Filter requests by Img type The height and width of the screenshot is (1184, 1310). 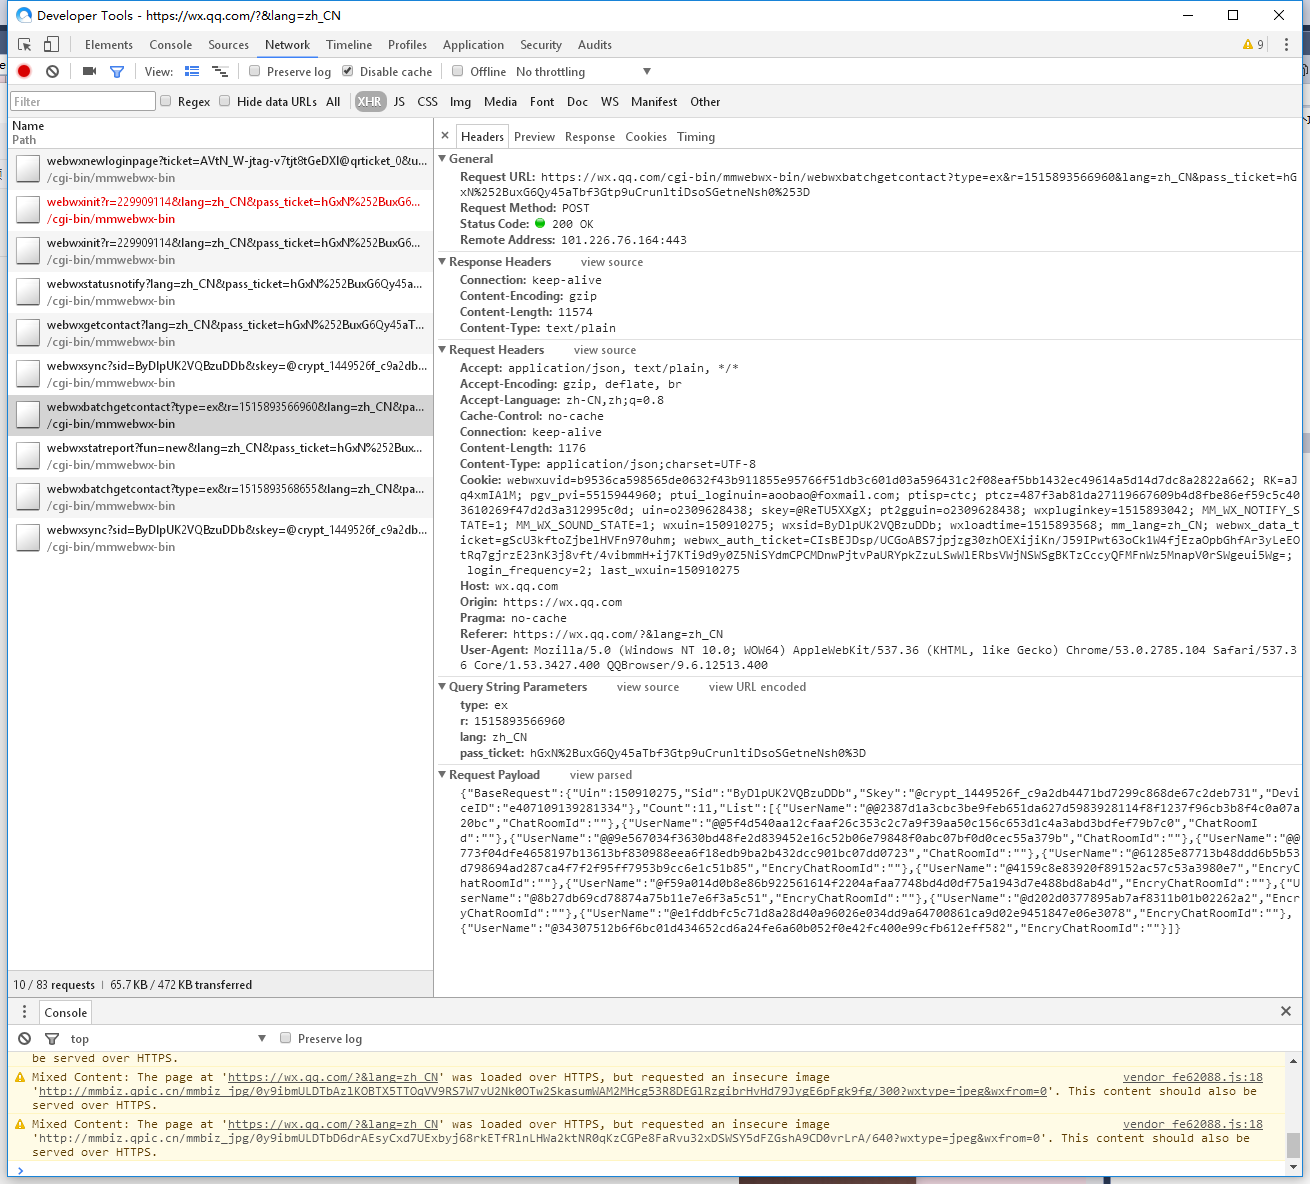click(460, 101)
